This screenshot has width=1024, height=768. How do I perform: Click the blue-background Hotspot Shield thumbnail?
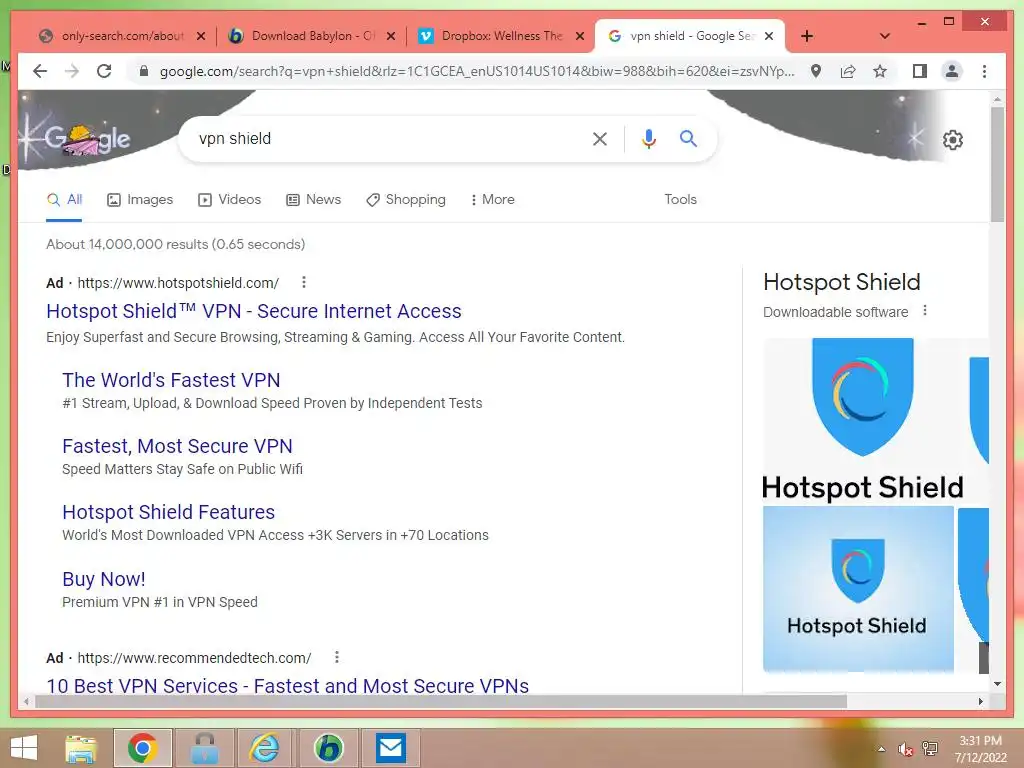(858, 589)
